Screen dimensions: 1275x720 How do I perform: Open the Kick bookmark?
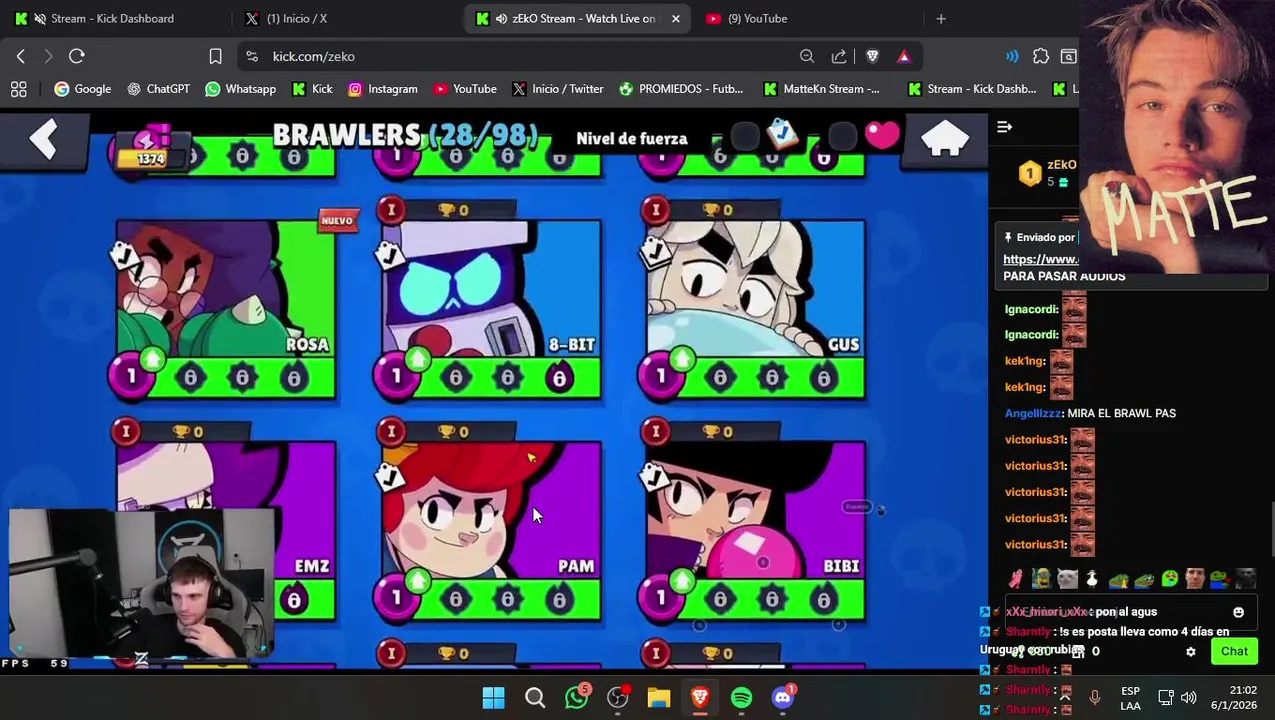312,89
